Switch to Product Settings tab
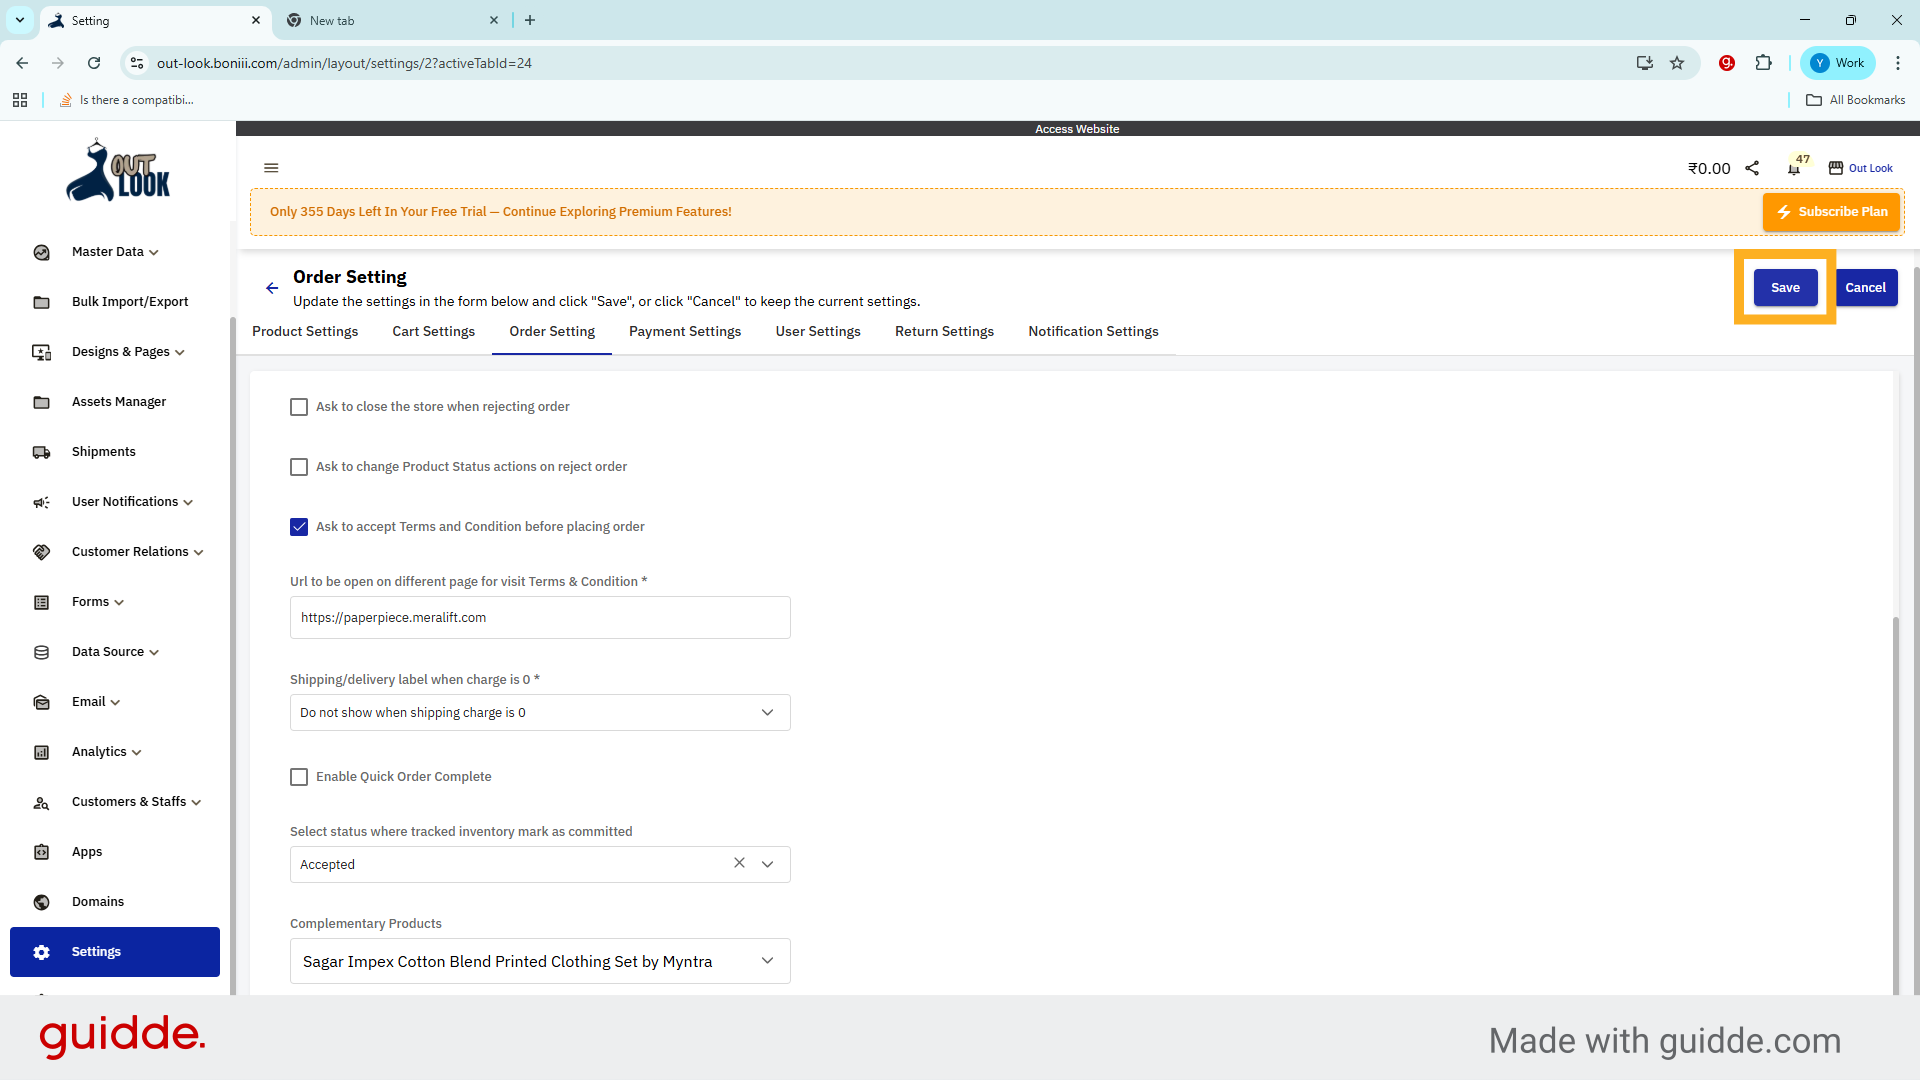This screenshot has width=1920, height=1080. pos(305,332)
